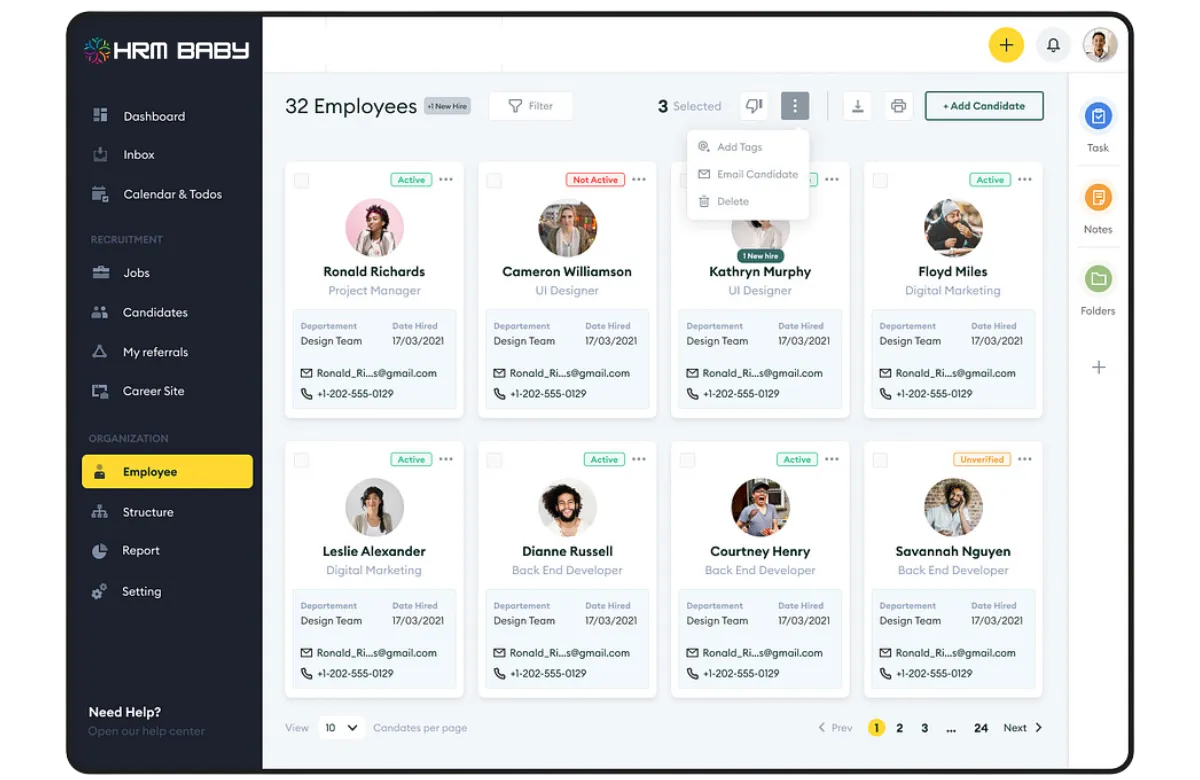Open Dianne Russell's profile photo
Image resolution: width=1200 pixels, height=780 pixels.
[567, 507]
